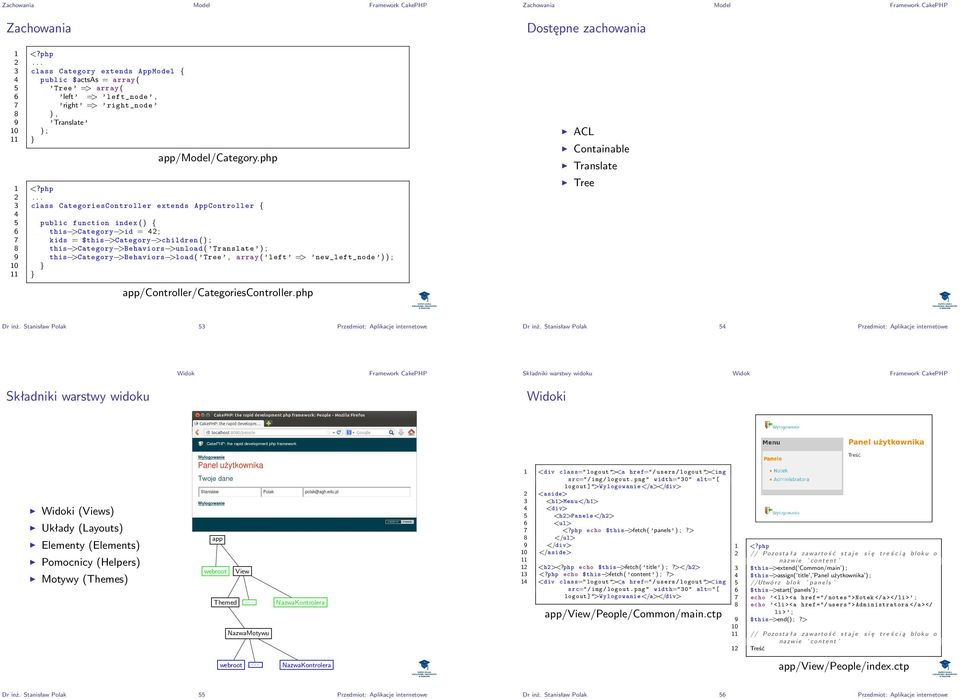Click the View node in the tree diagram

pos(242,571)
